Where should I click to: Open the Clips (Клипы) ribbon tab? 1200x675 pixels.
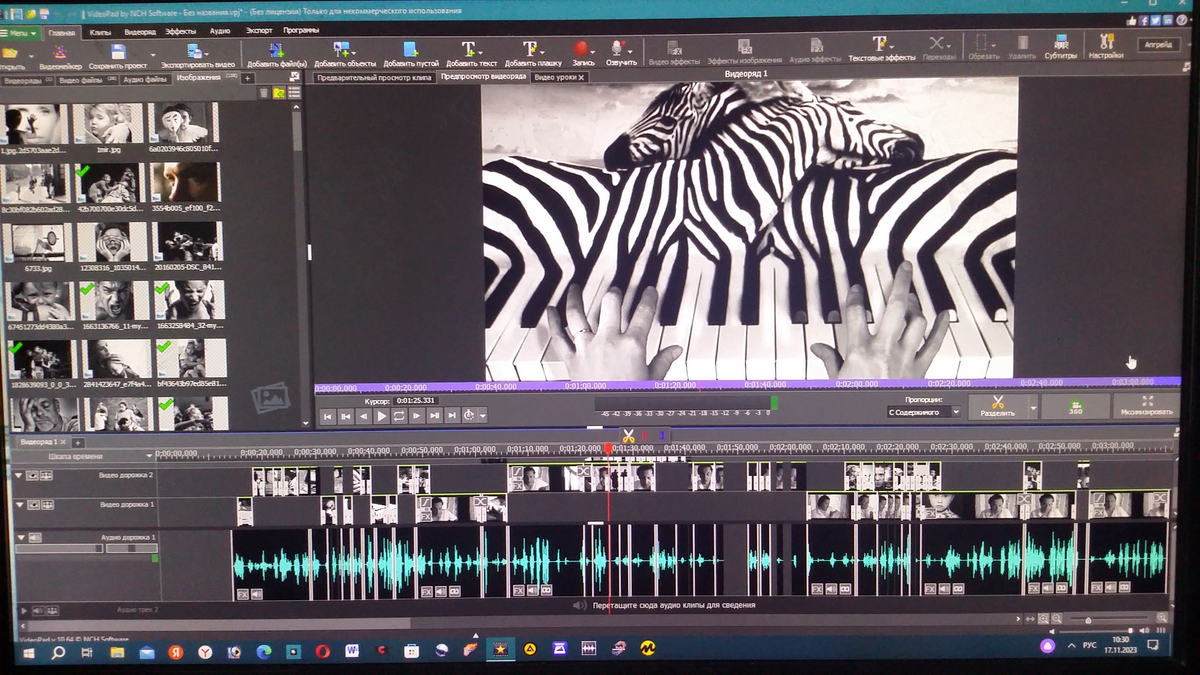(100, 33)
